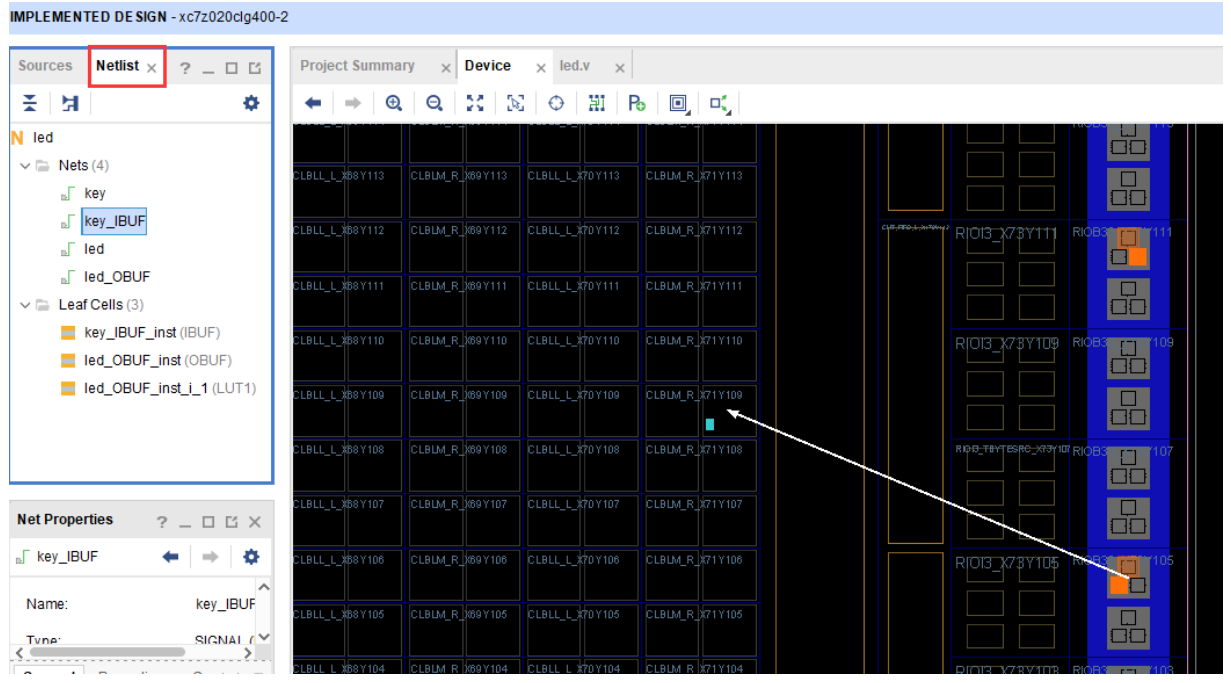Select led_OBUF_inst_i_1 LUT1 cell
The height and width of the screenshot is (683, 1231).
tap(146, 388)
